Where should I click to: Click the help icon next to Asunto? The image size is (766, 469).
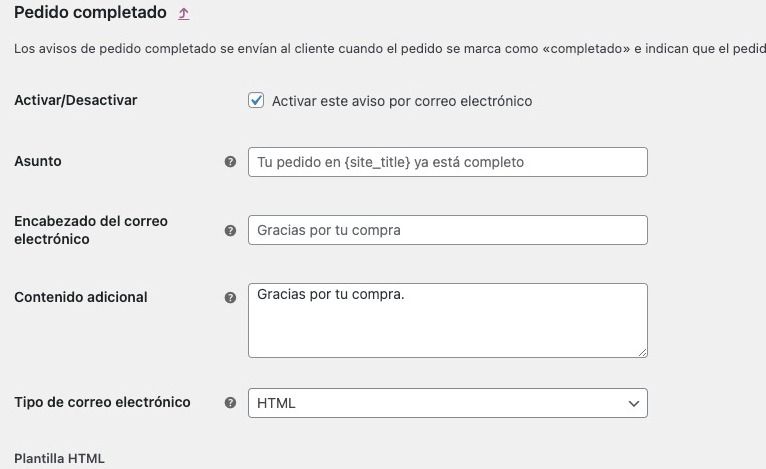[230, 162]
